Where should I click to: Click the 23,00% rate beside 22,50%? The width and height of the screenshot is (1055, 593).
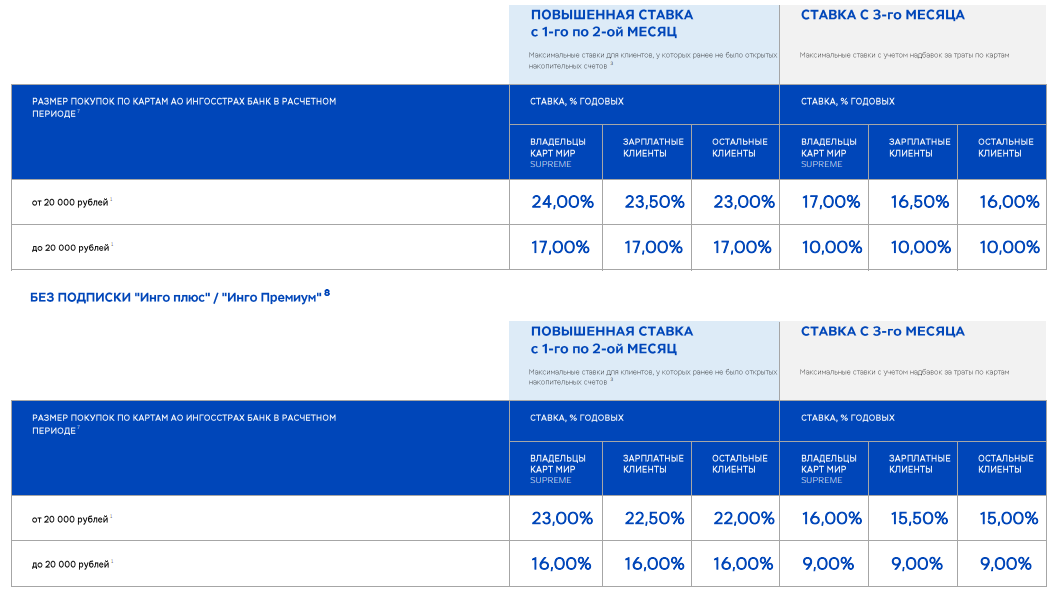pos(562,518)
